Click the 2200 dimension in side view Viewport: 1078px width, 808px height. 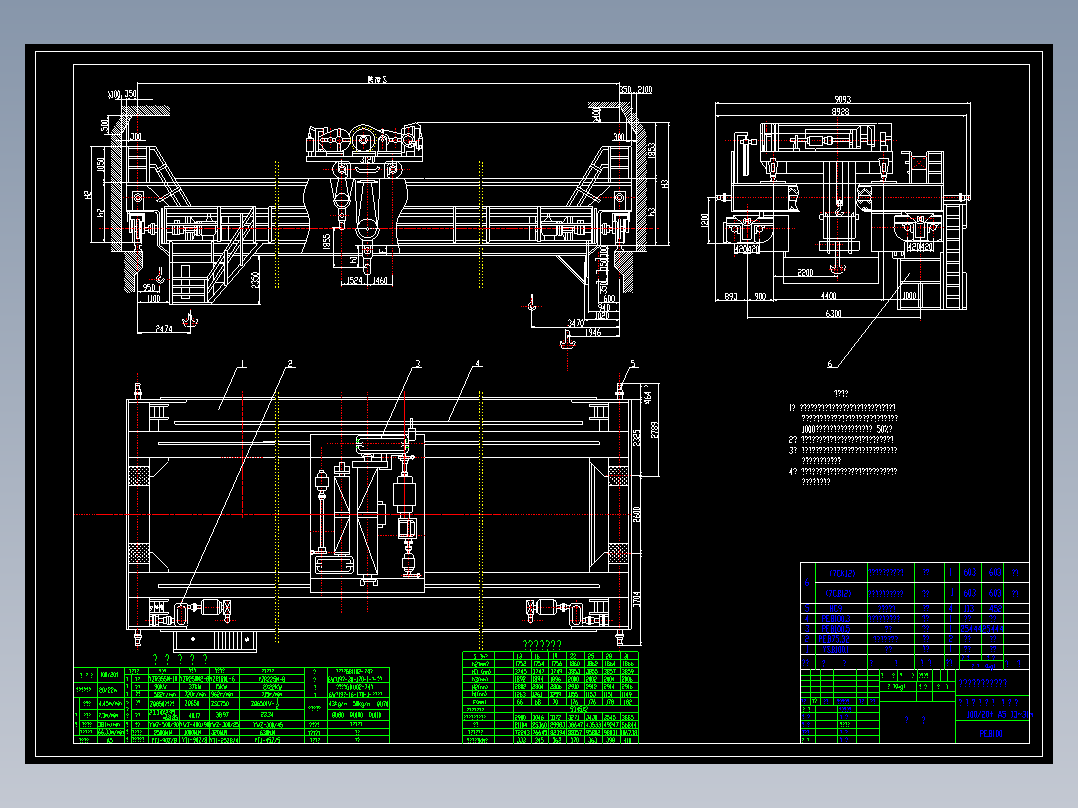coord(805,273)
